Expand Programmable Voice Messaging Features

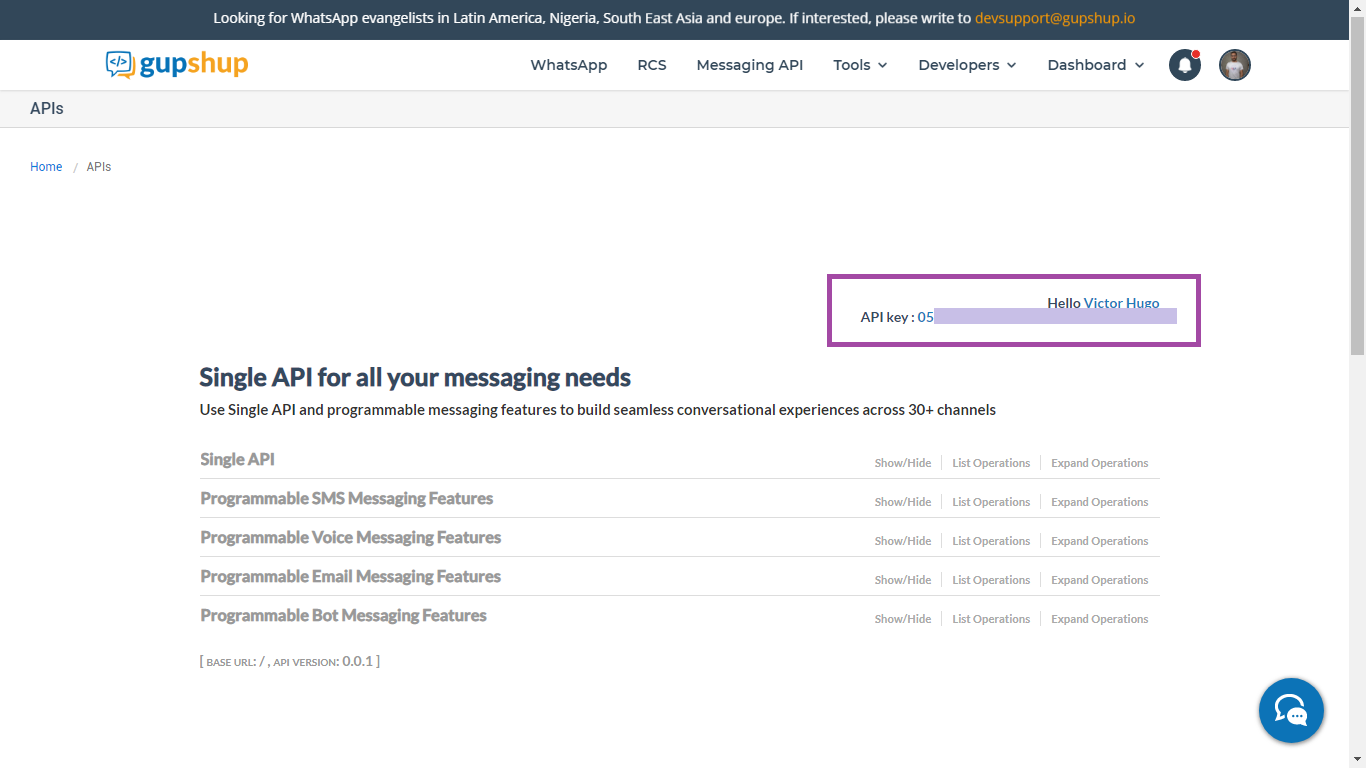(x=351, y=538)
